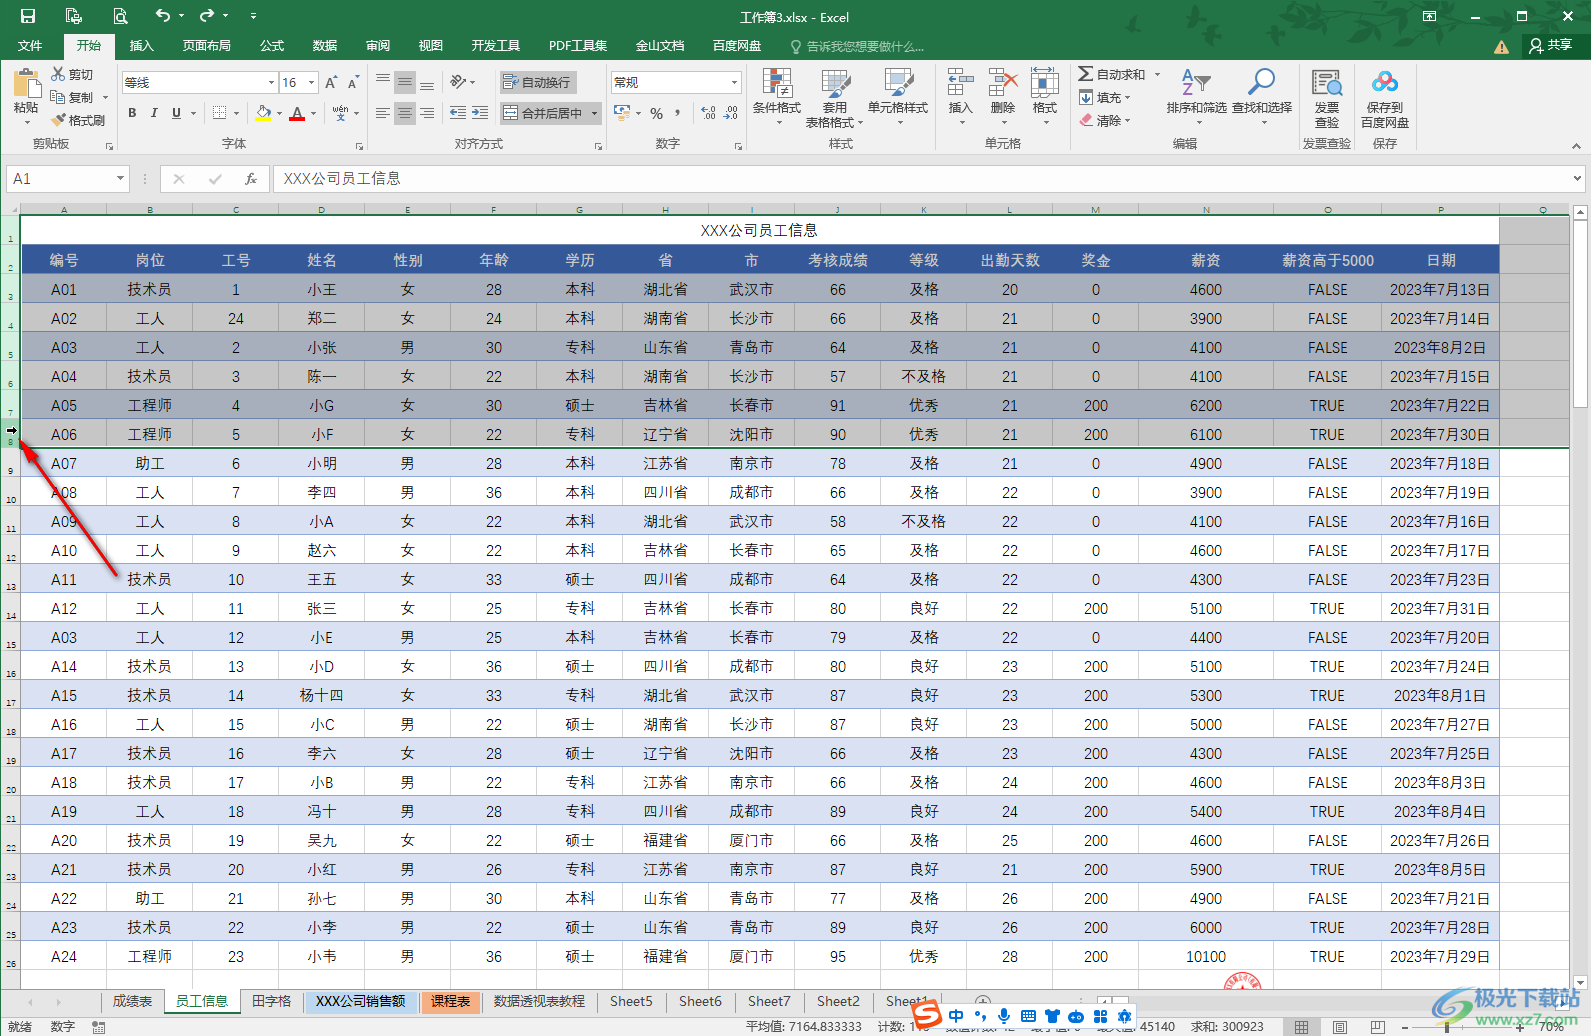This screenshot has height=1036, width=1591.
Task: Apply comma style number format
Action: 677,113
